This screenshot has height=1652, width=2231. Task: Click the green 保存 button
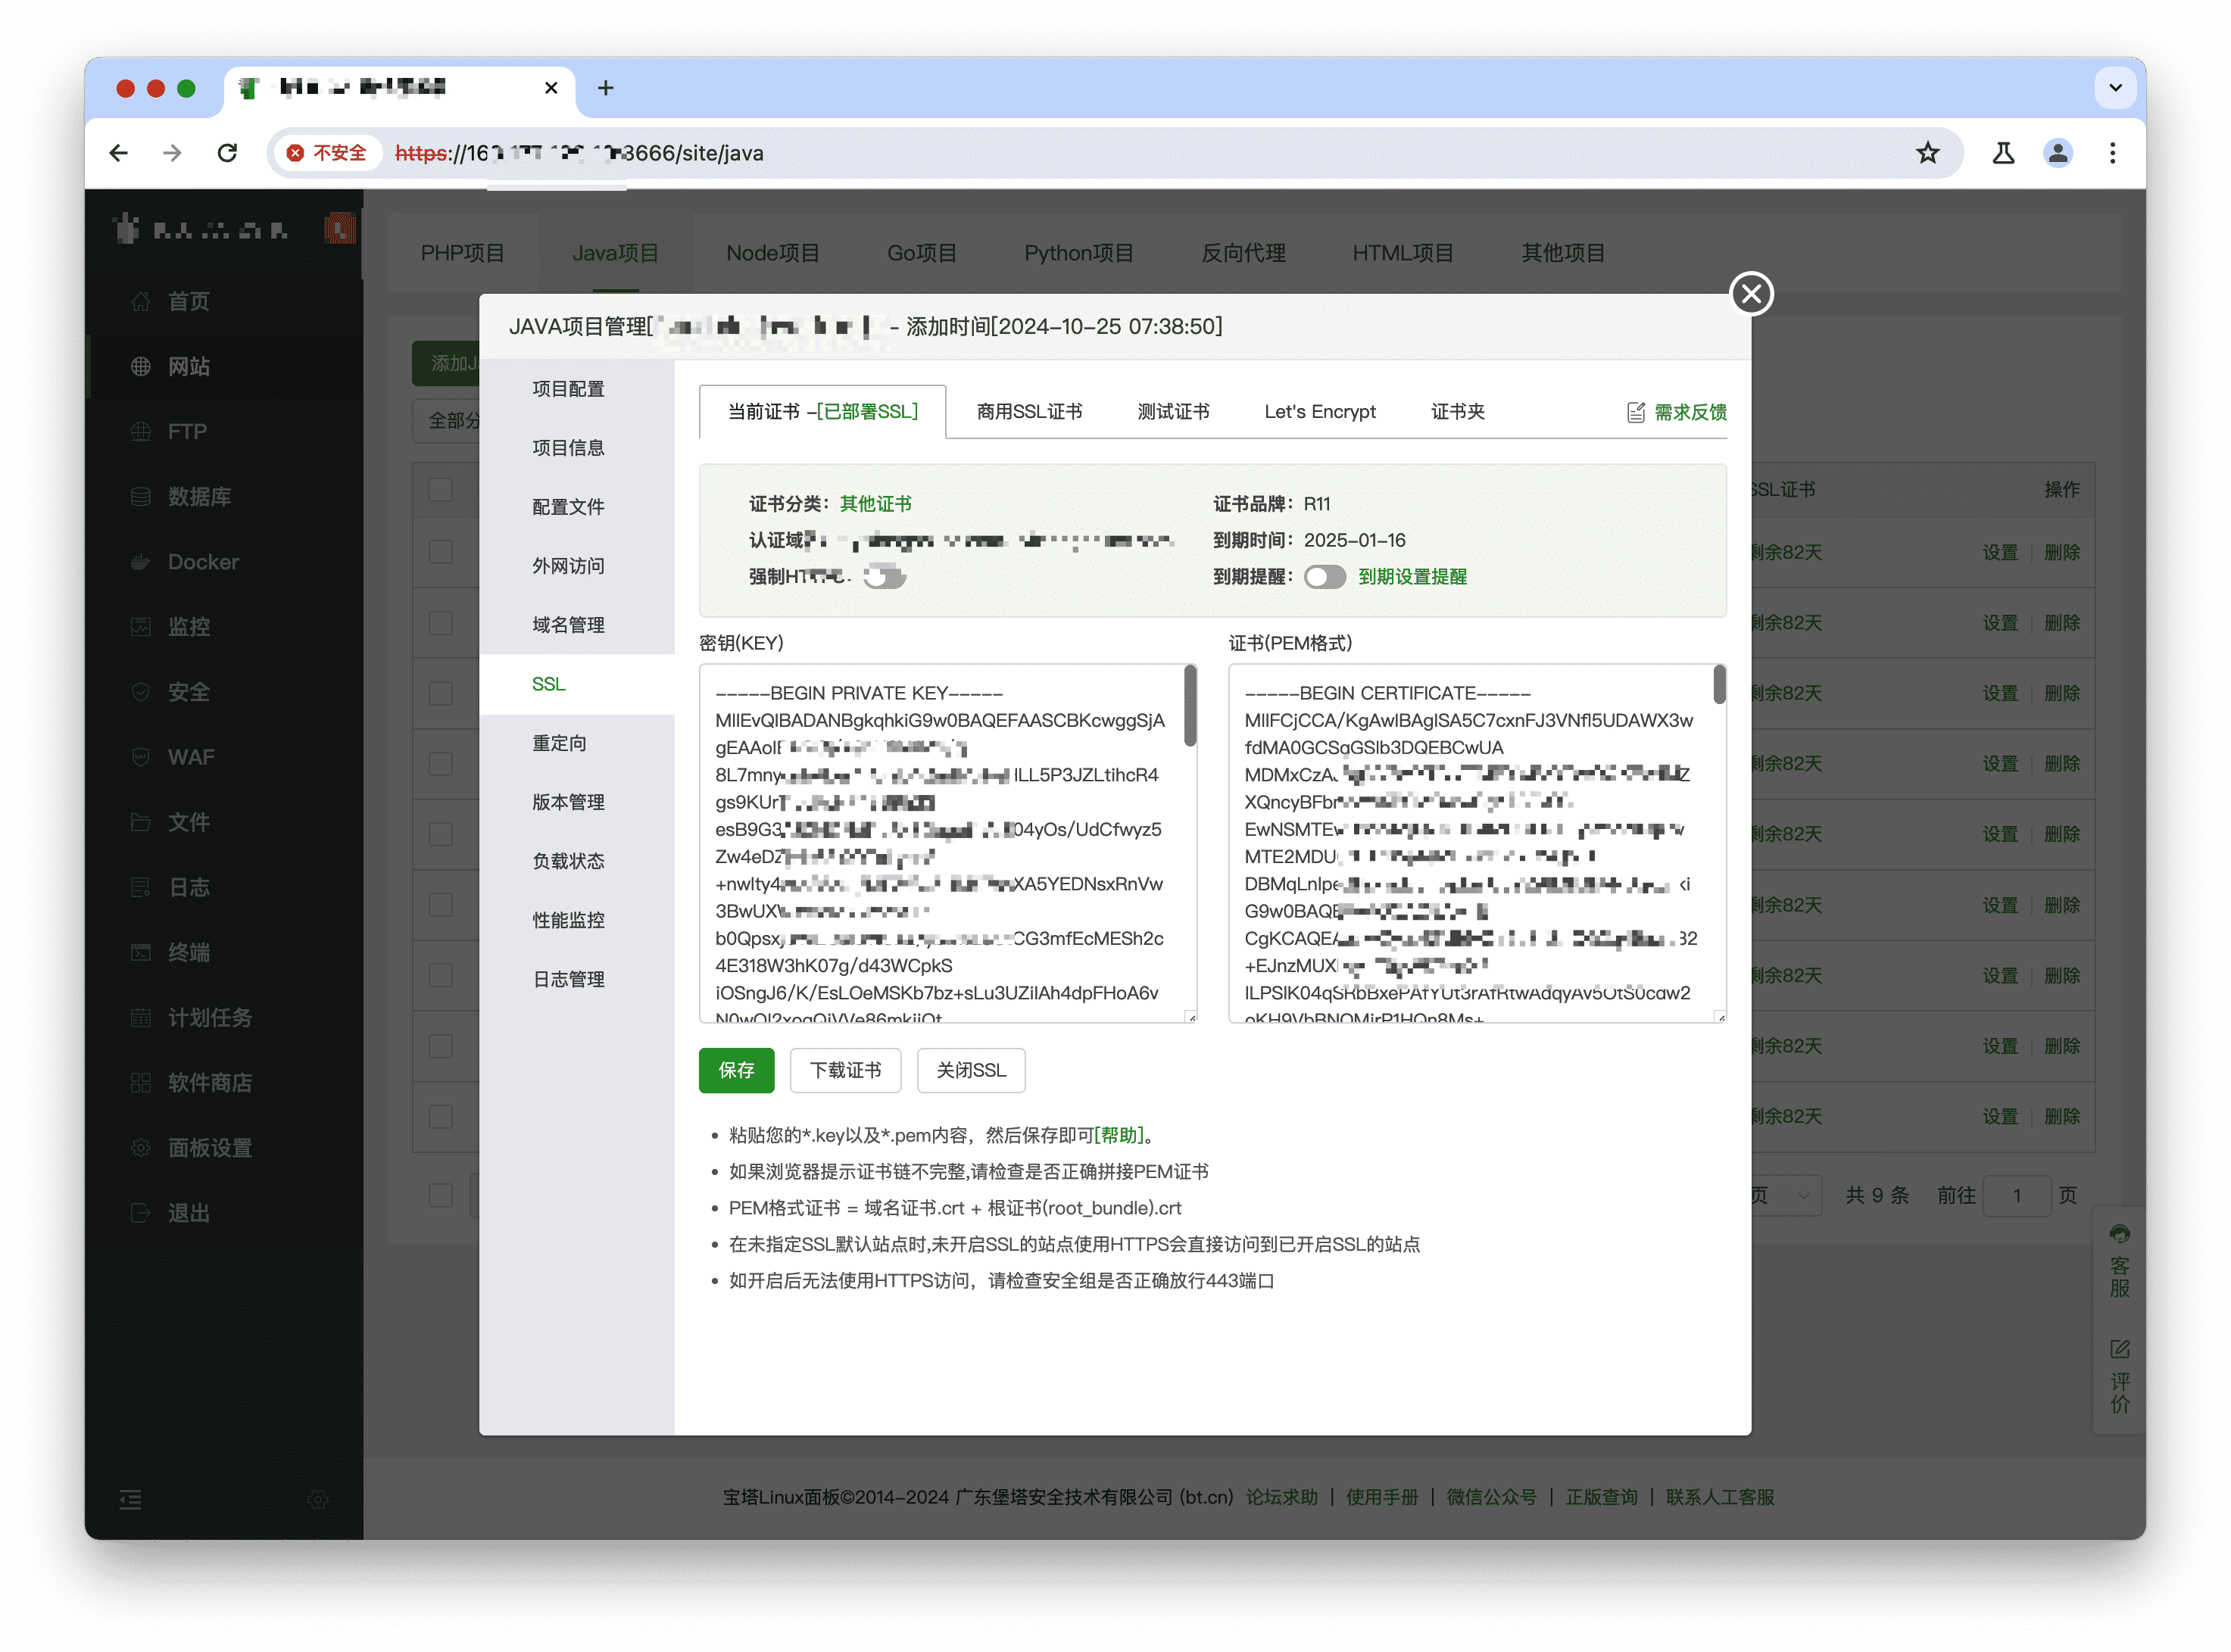(x=736, y=1070)
